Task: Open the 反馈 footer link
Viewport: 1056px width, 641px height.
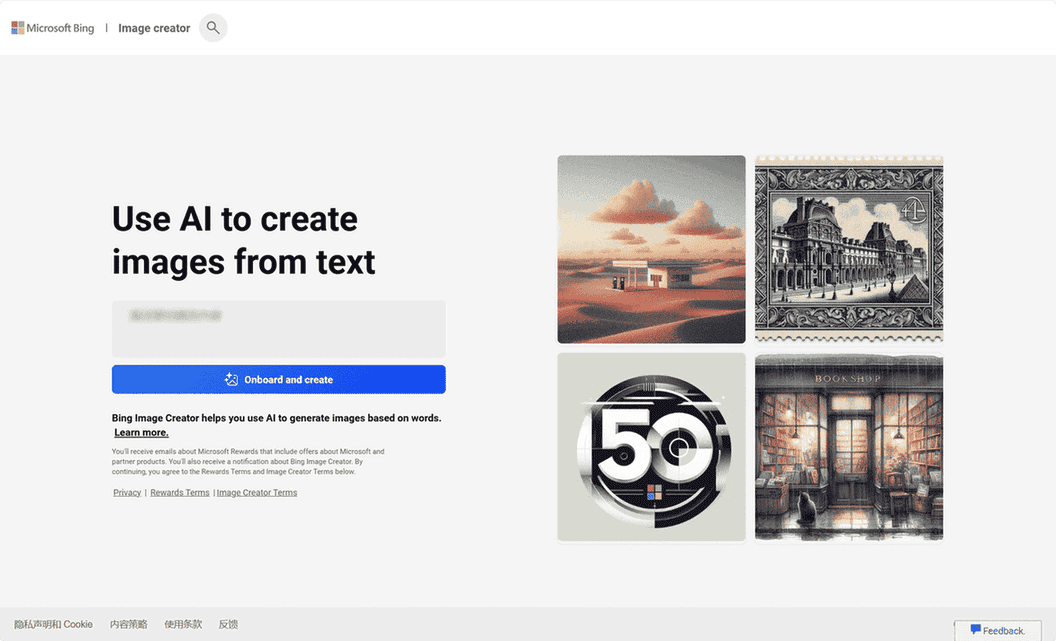Action: [228, 624]
